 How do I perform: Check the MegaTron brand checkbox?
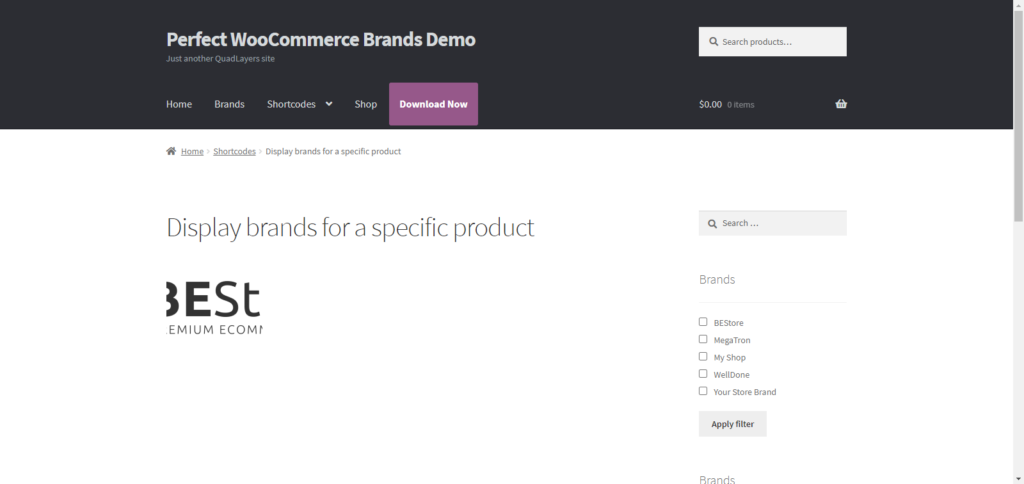(703, 339)
